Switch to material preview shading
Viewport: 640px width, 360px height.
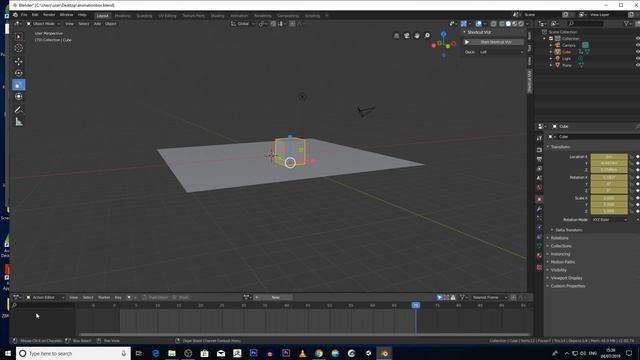514,24
